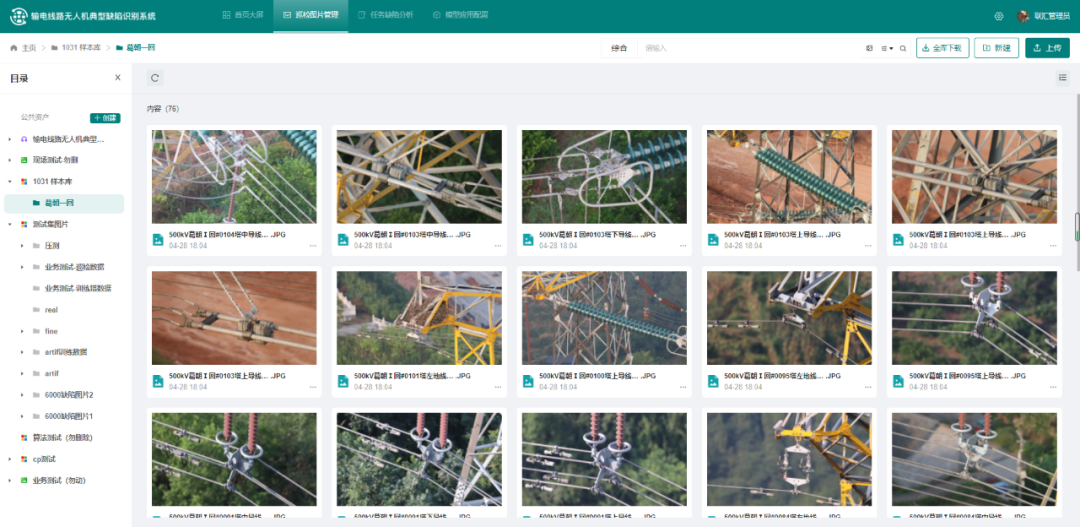Image resolution: width=1080 pixels, height=527 pixels.
Task: Open the #0104塔中导线 image thumbnail
Action: (x=234, y=176)
